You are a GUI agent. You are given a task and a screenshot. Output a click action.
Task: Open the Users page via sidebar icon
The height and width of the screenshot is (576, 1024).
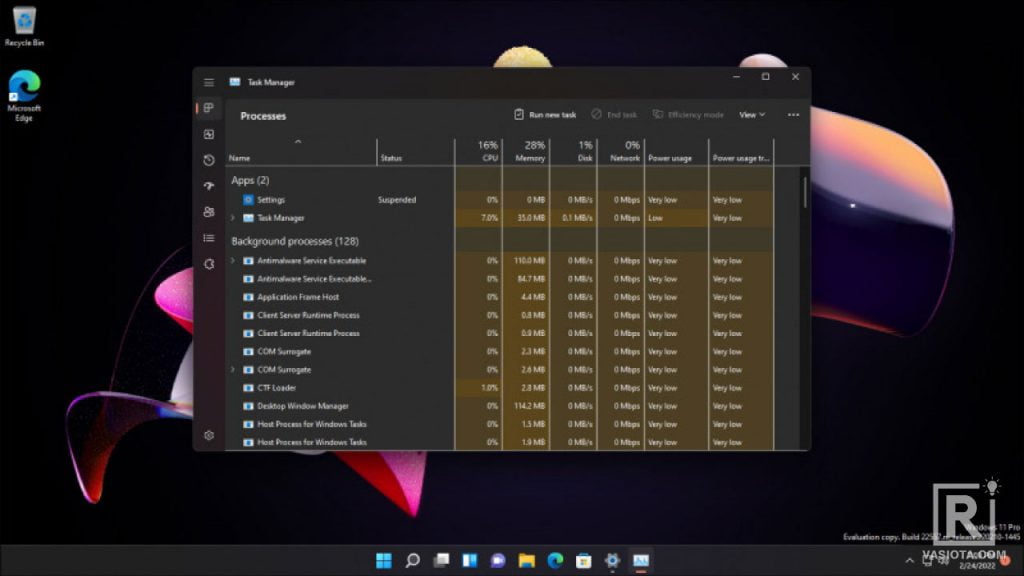pos(208,213)
